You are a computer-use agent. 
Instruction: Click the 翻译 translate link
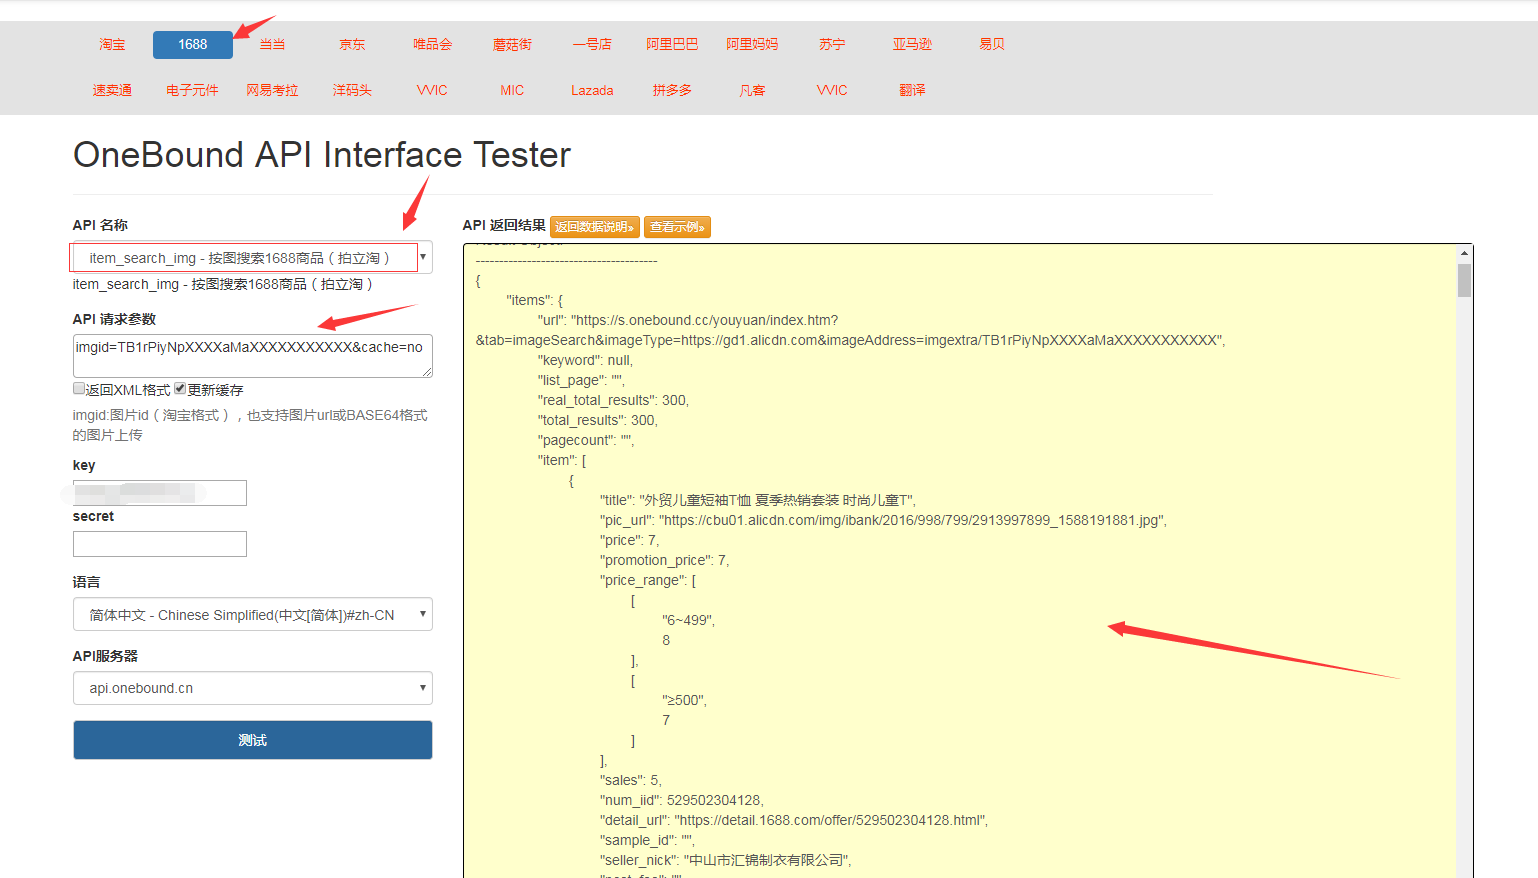(x=911, y=90)
